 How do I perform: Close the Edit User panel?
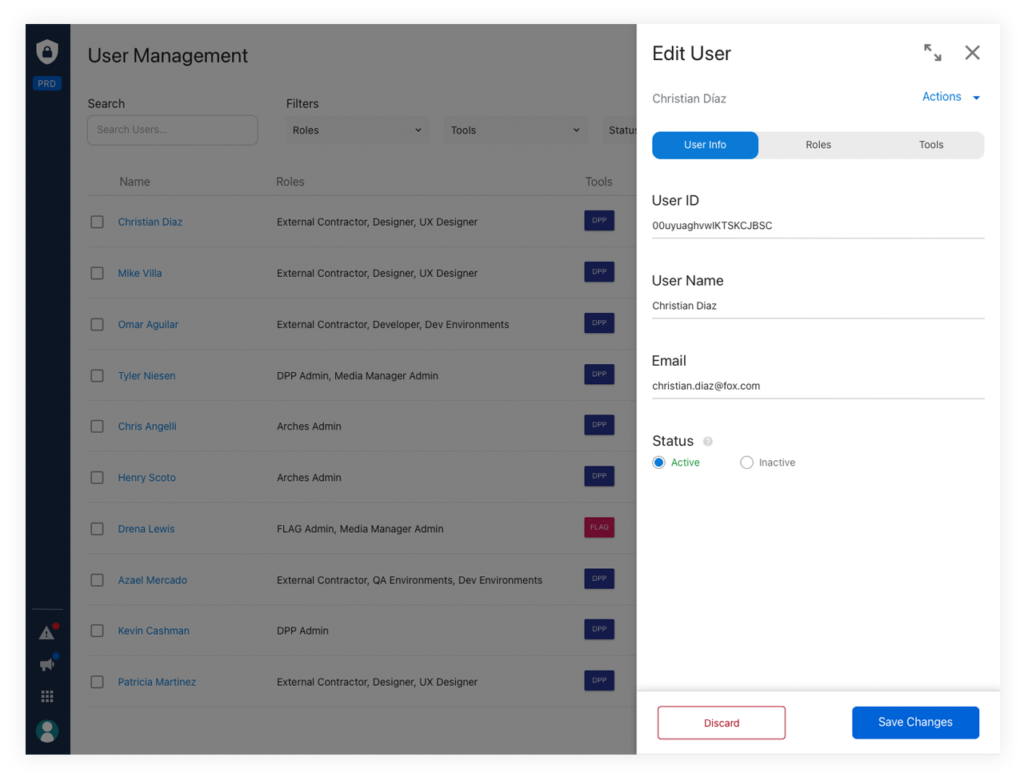(x=972, y=53)
